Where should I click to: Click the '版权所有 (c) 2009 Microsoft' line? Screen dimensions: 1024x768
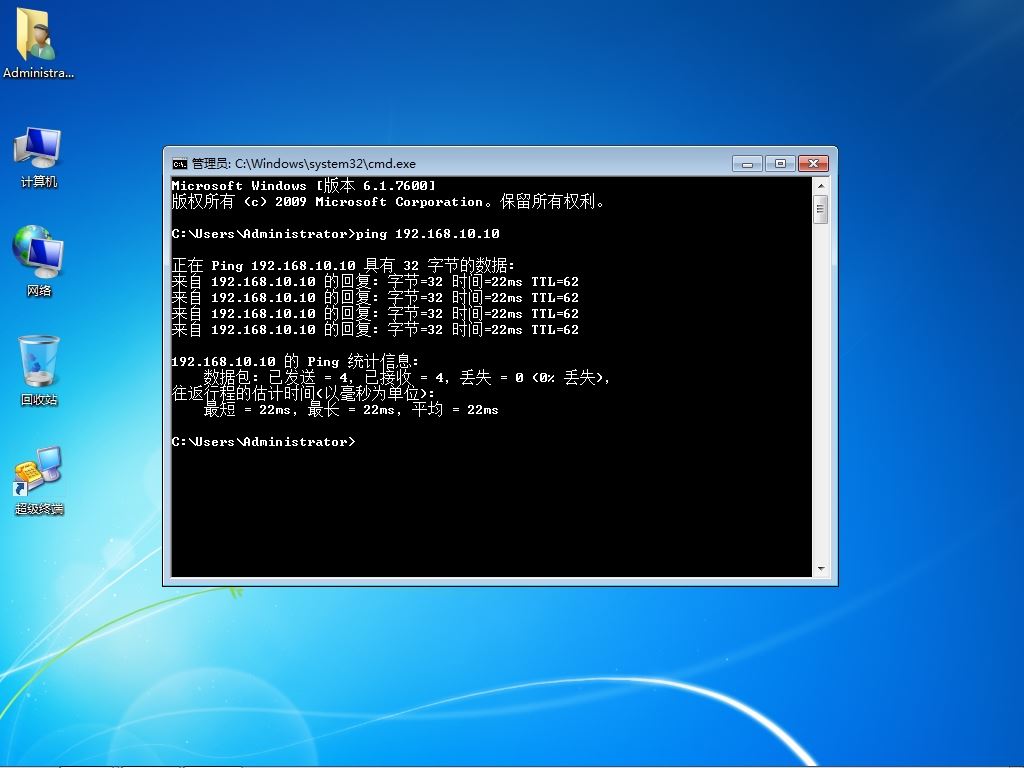[x=389, y=202]
